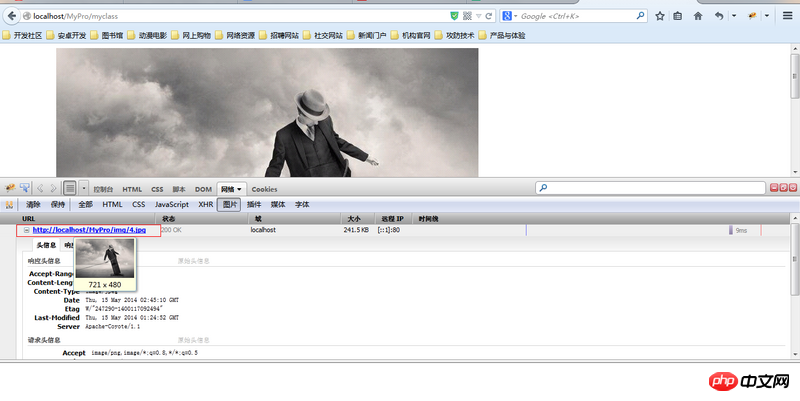Reload the page with the refresh icon
800x401 pixels.
point(489,16)
